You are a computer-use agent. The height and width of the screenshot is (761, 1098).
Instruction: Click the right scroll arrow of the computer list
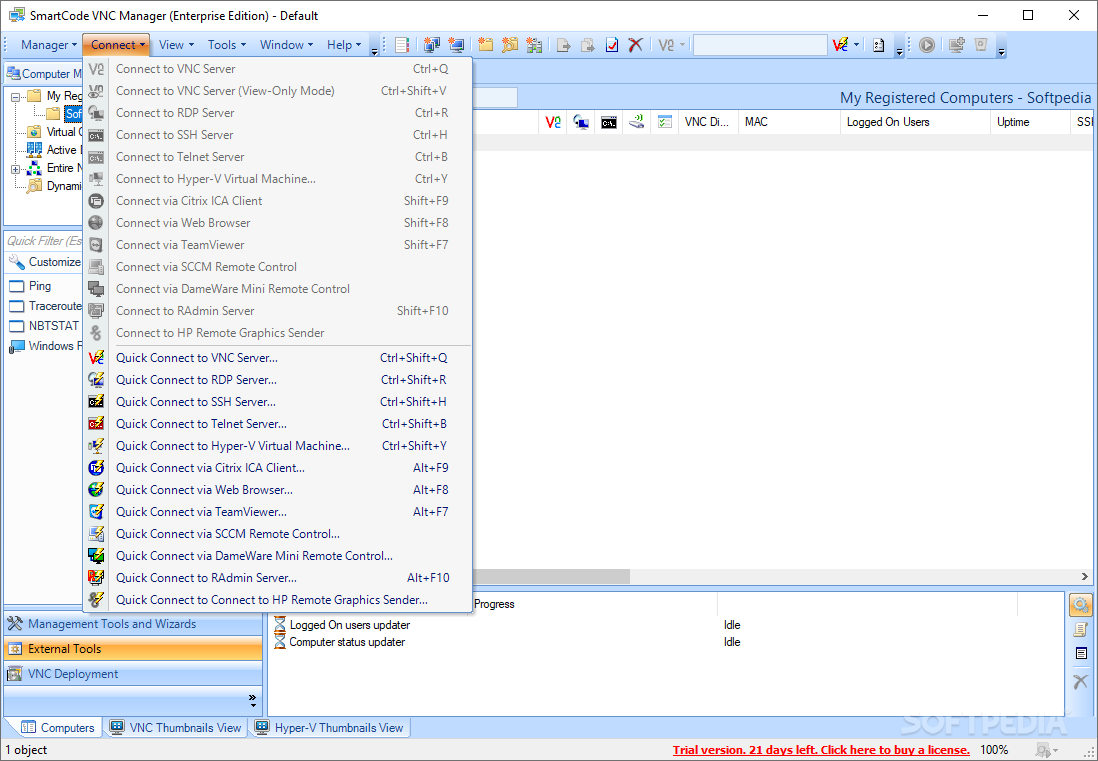click(x=1085, y=576)
